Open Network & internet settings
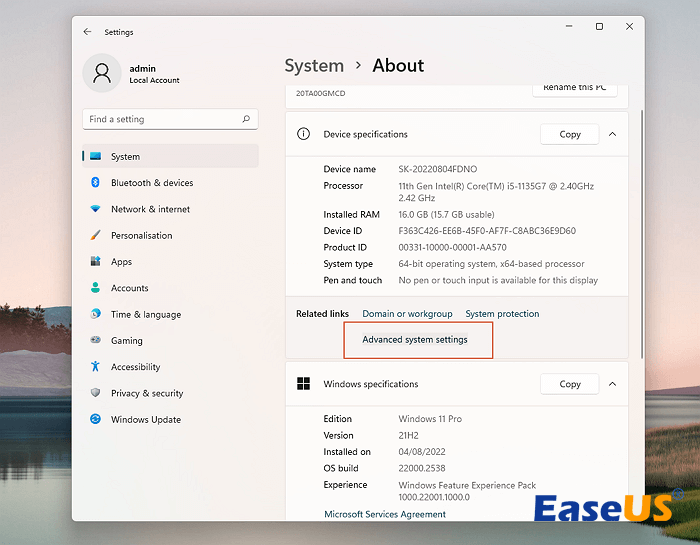This screenshot has width=700, height=545. (x=150, y=209)
